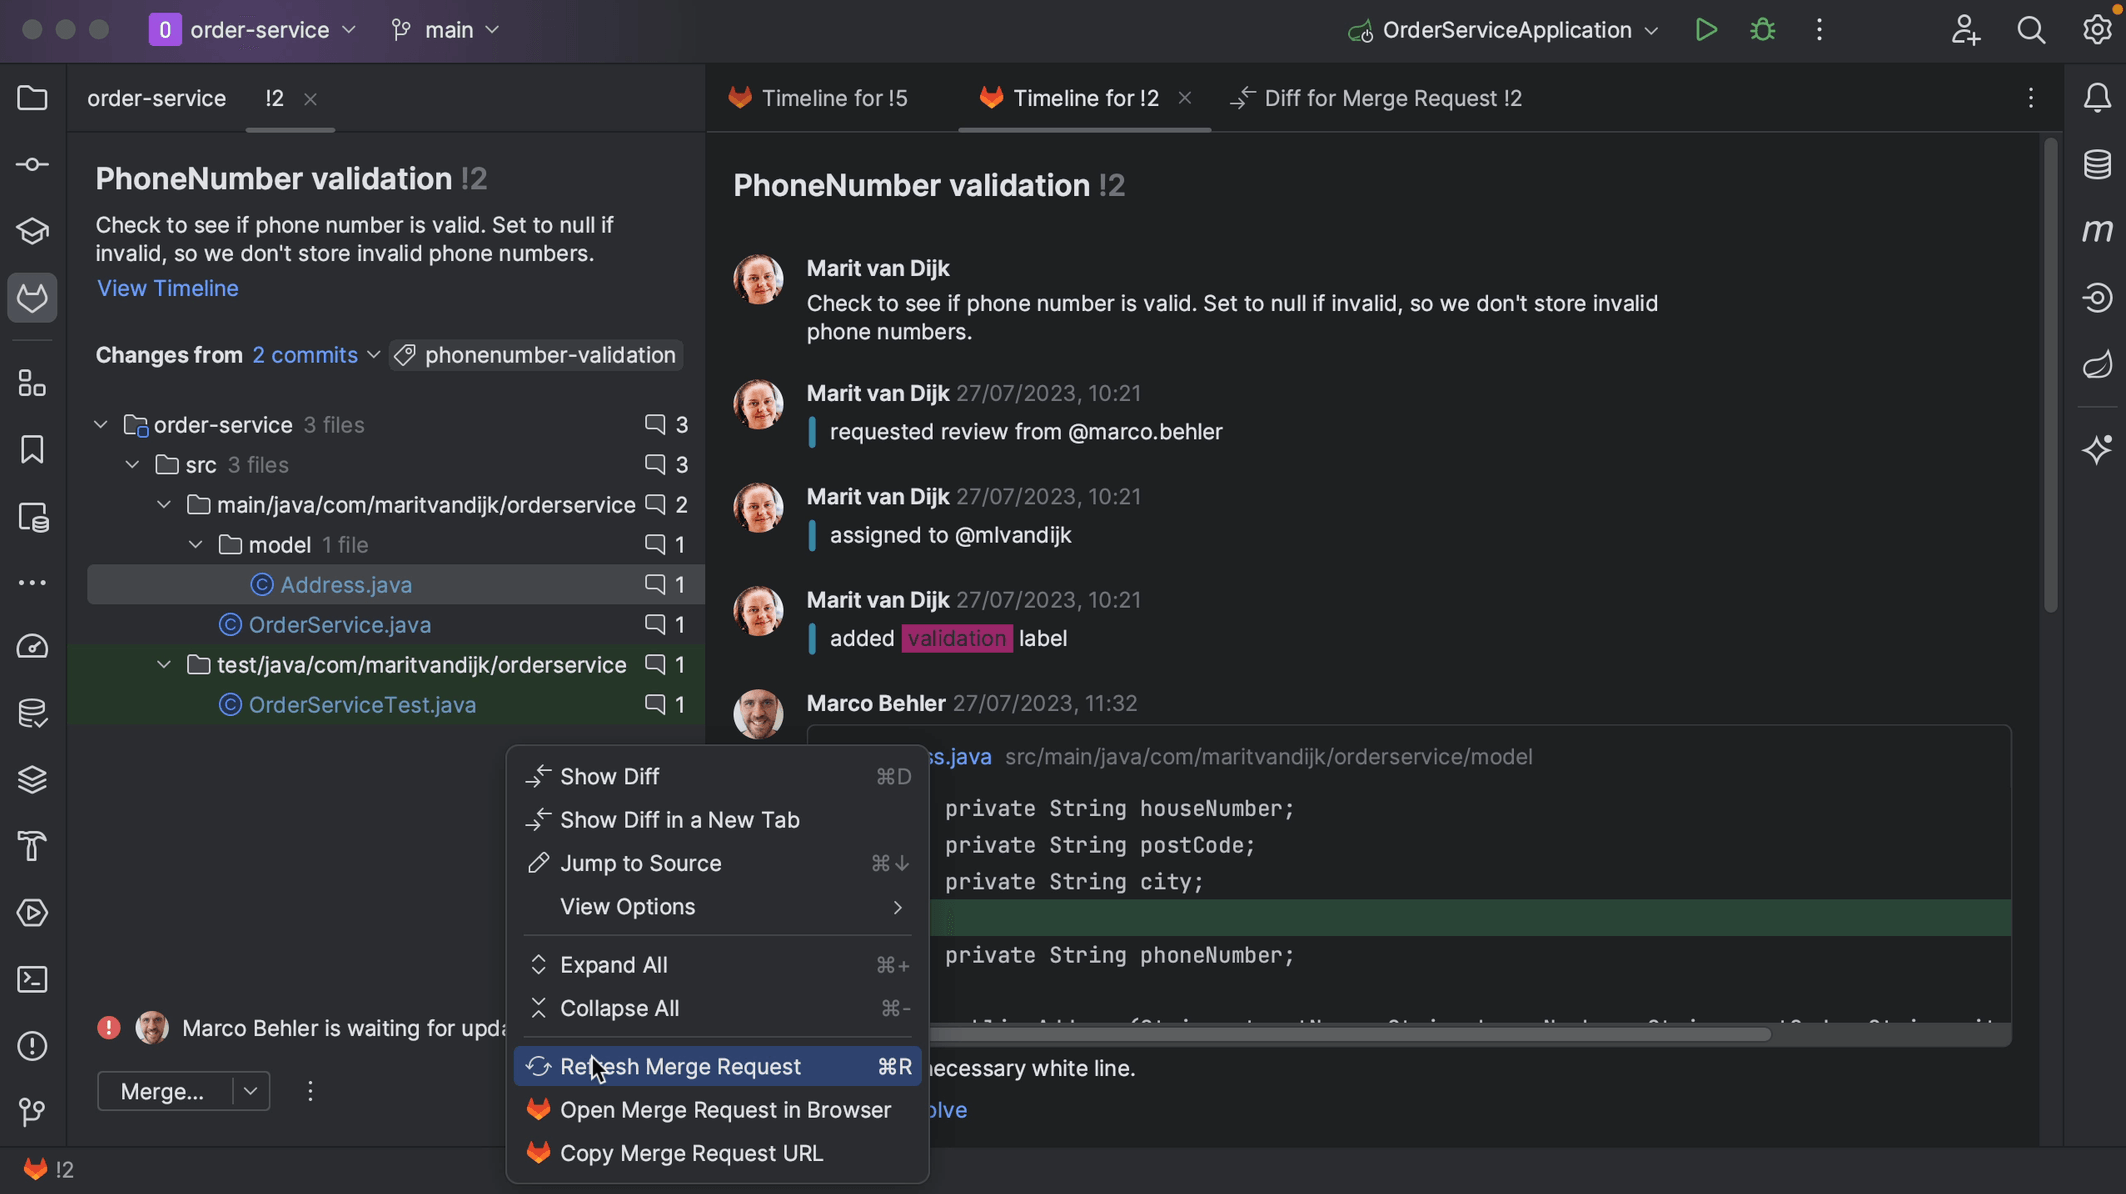Open the Maven tool window icon

pos(2097,231)
